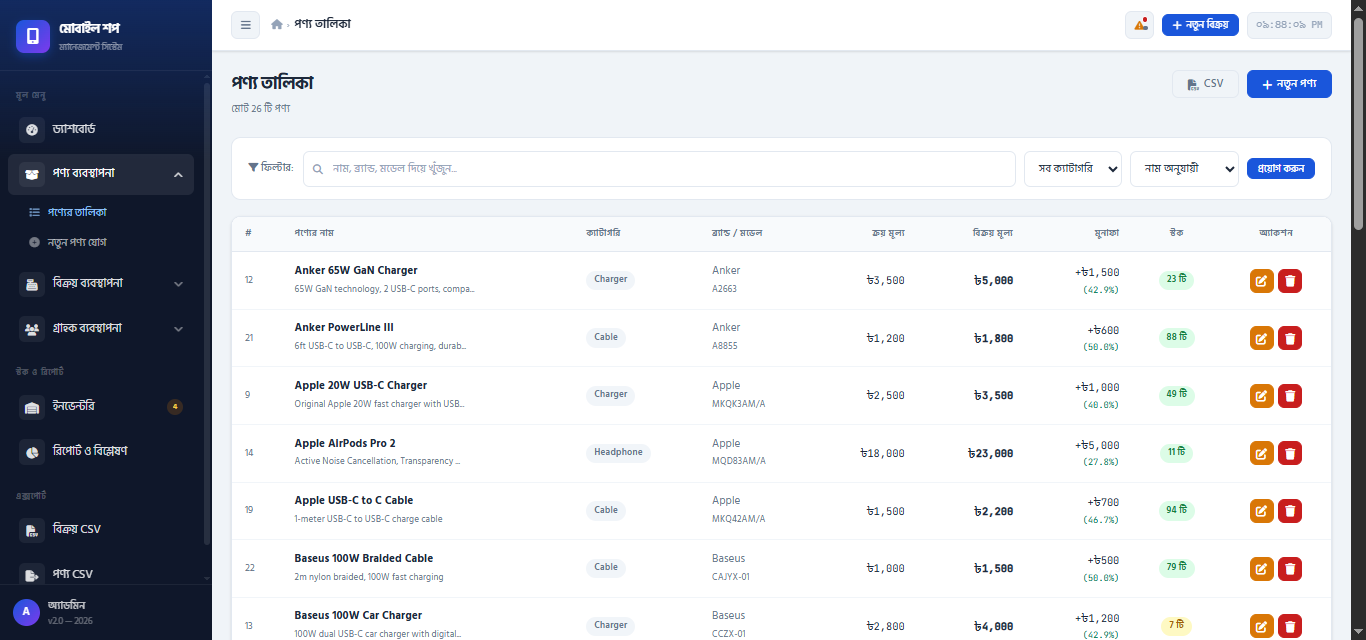Click the পণ্যের নাম column header
The width and height of the screenshot is (1366, 640).
[314, 233]
